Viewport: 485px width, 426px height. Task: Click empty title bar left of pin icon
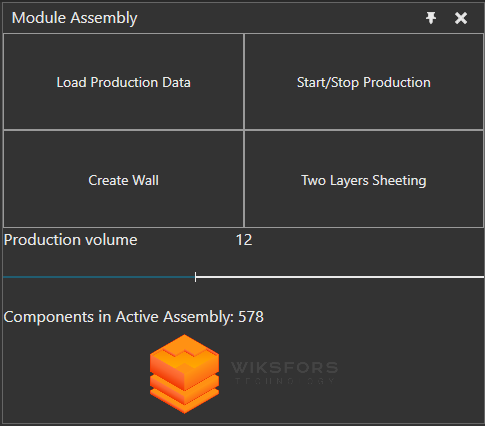click(x=280, y=18)
